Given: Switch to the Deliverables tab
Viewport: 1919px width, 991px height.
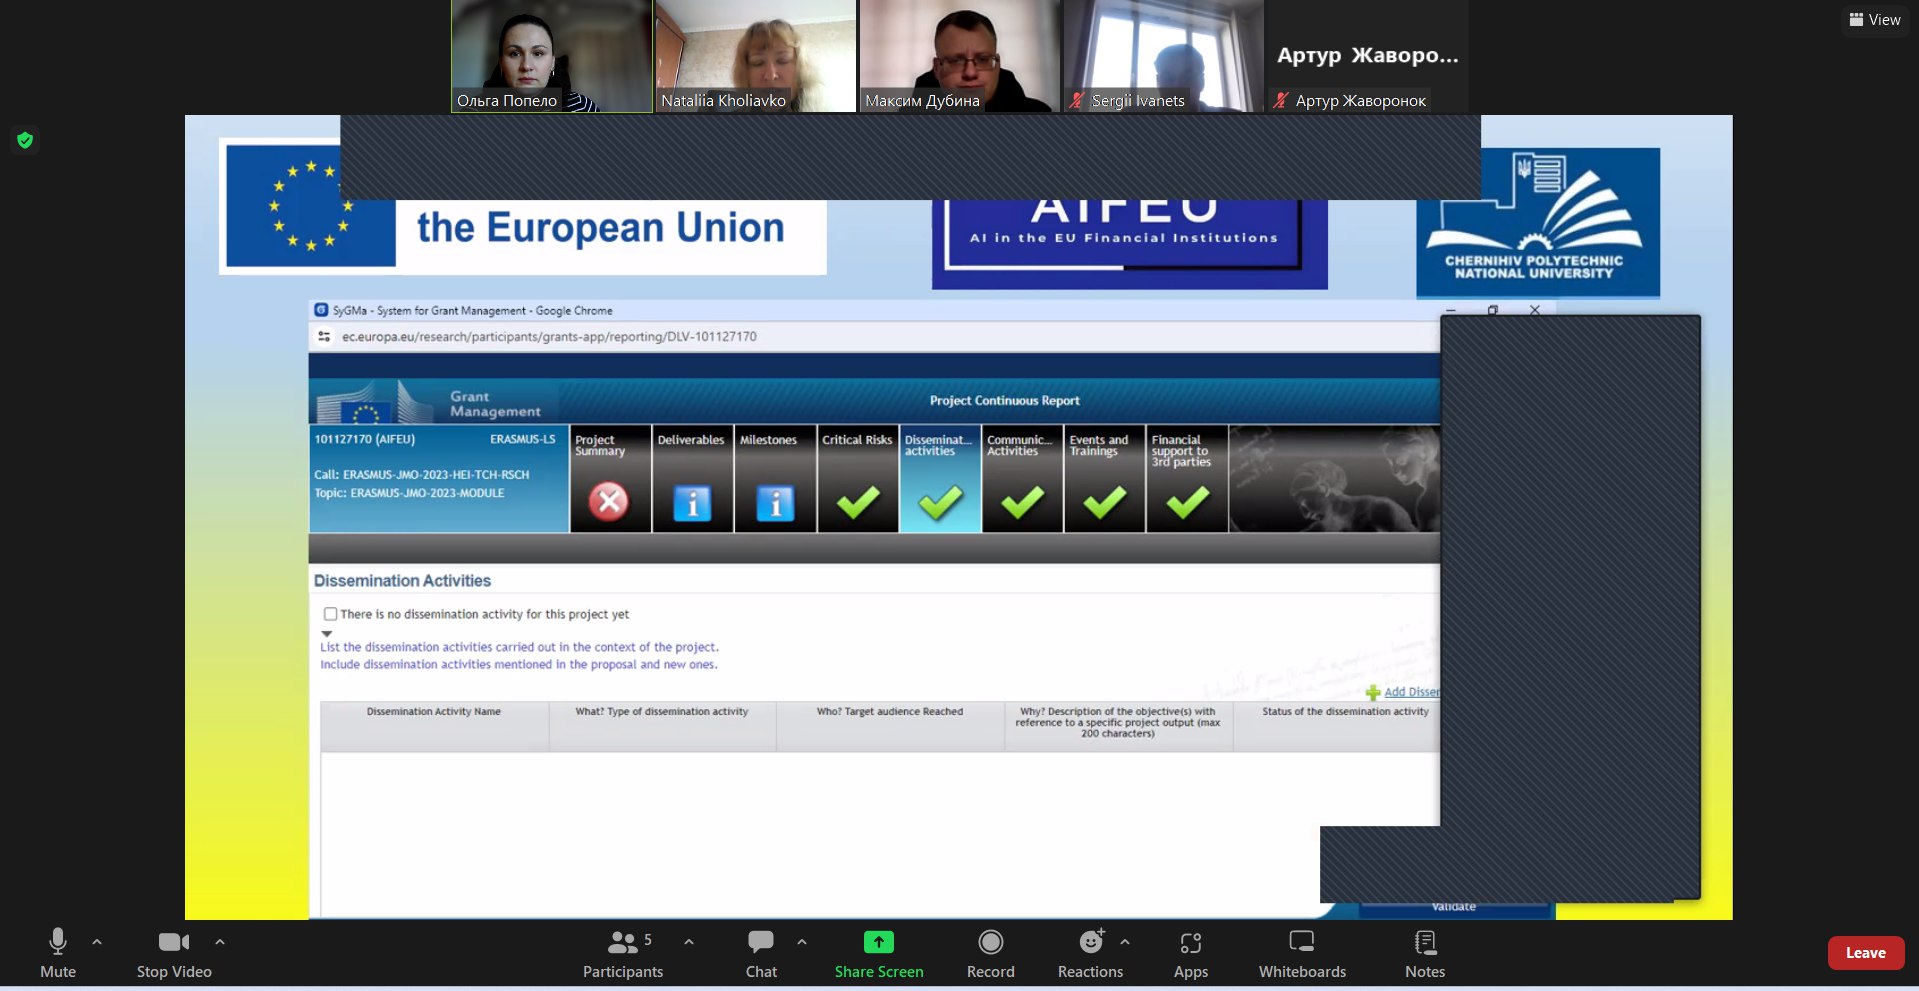Looking at the screenshot, I should click(692, 480).
